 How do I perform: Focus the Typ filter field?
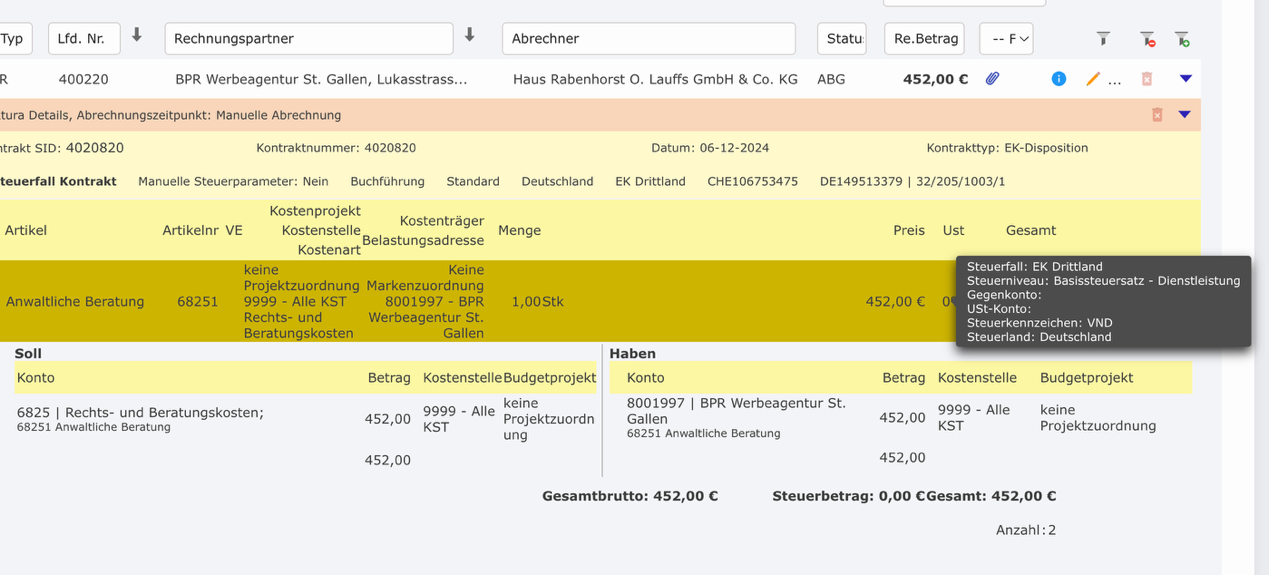14,39
